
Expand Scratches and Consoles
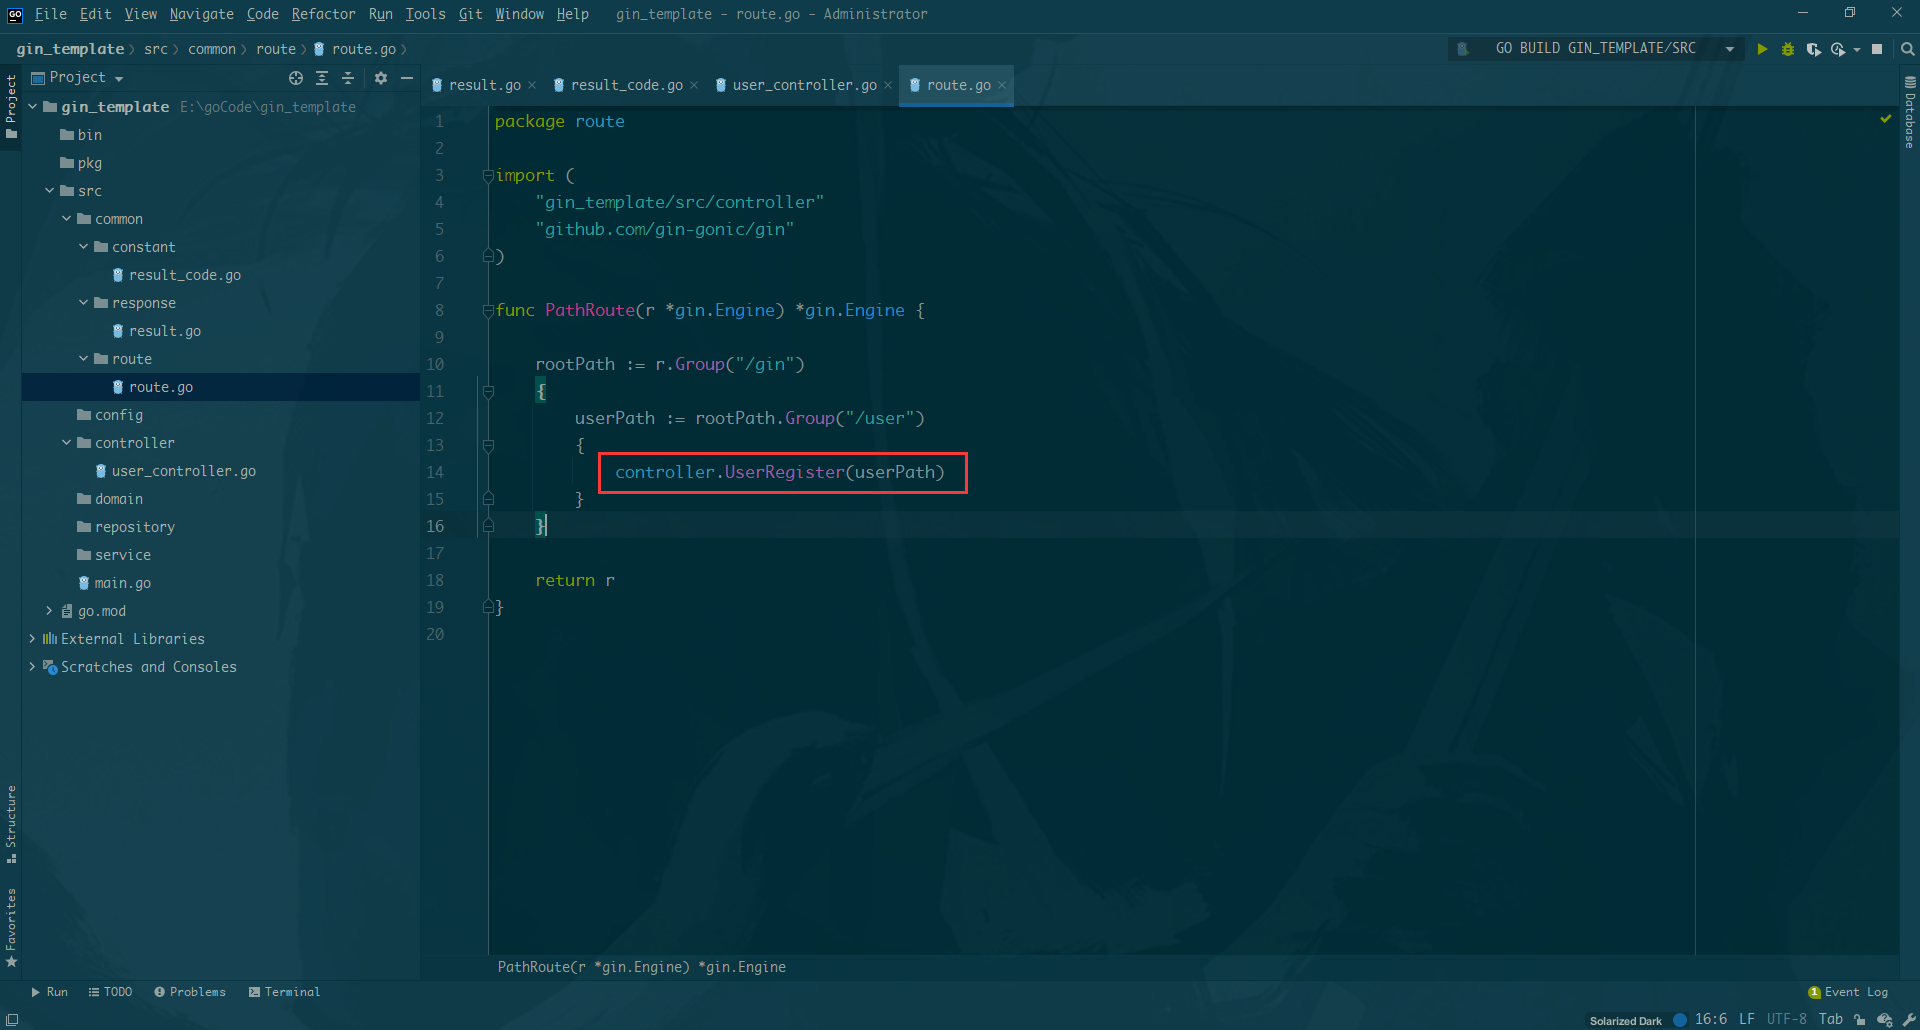(33, 666)
